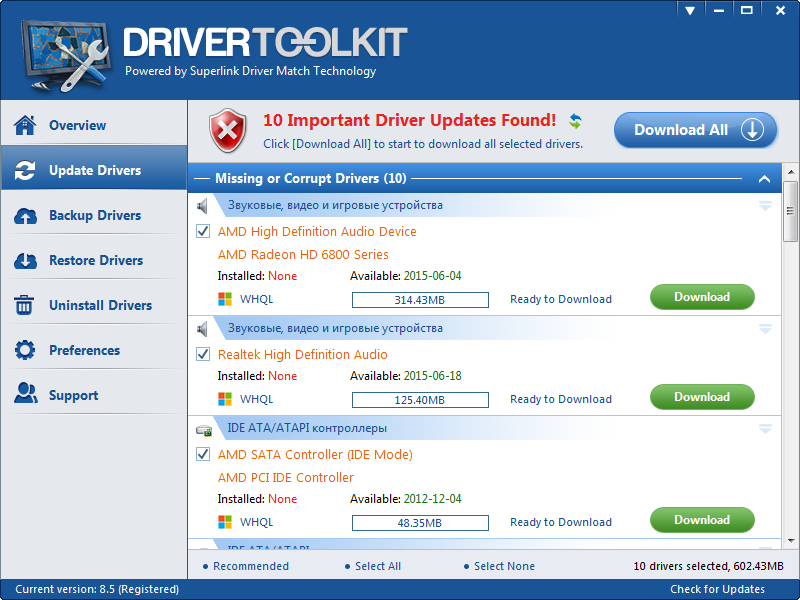Viewport: 800px width, 600px height.
Task: Open the Support section
Action: [x=94, y=392]
